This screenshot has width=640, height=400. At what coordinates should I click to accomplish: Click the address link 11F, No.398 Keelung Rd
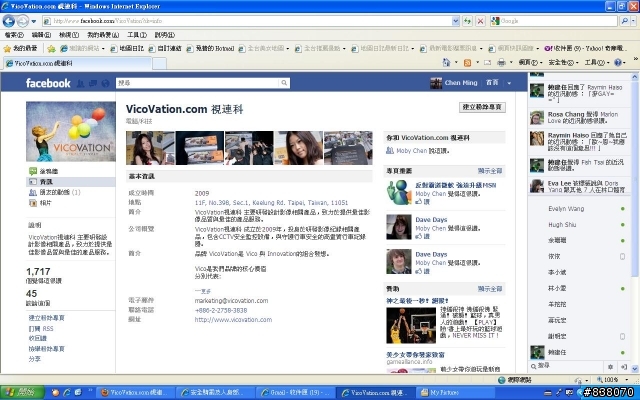pos(271,202)
